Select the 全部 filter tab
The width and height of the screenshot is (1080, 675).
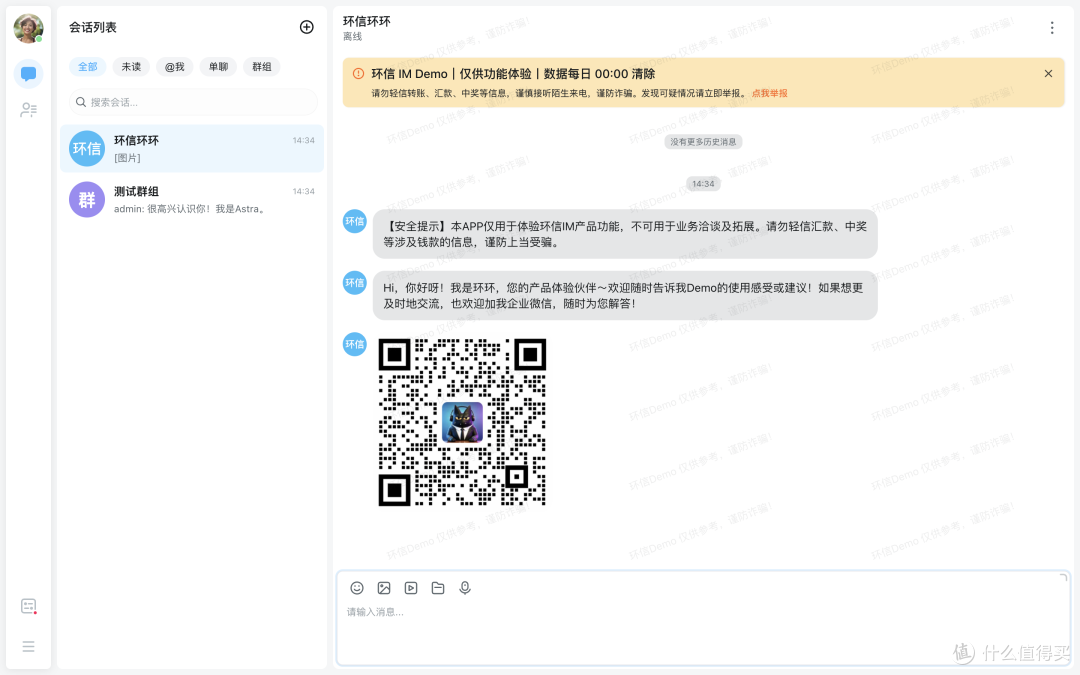tap(87, 67)
